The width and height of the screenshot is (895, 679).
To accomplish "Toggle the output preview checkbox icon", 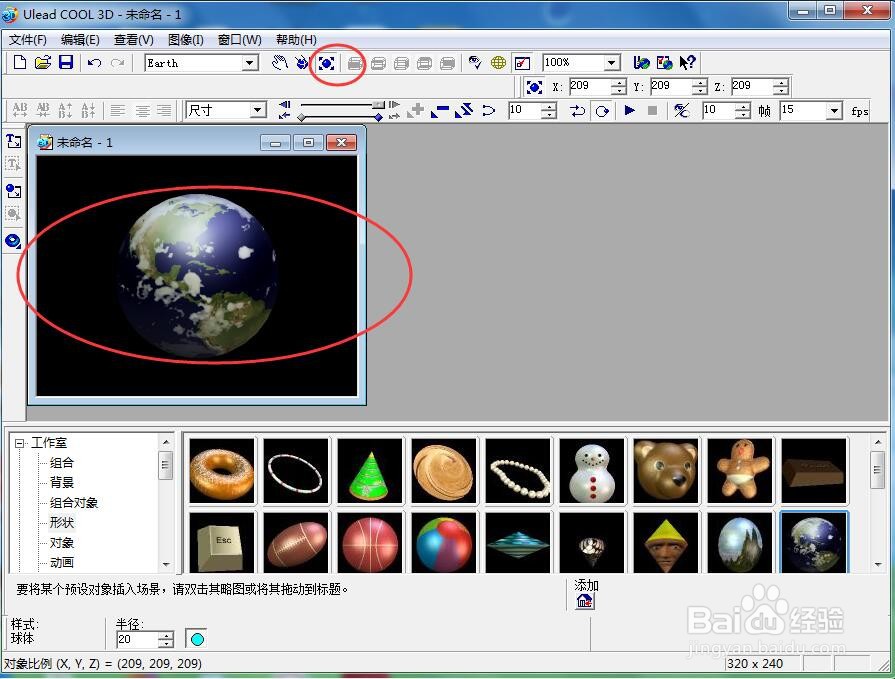I will pyautogui.click(x=522, y=63).
